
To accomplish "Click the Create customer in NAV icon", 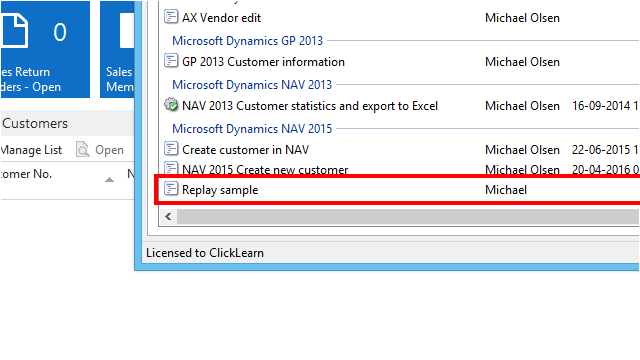I will pos(171,149).
